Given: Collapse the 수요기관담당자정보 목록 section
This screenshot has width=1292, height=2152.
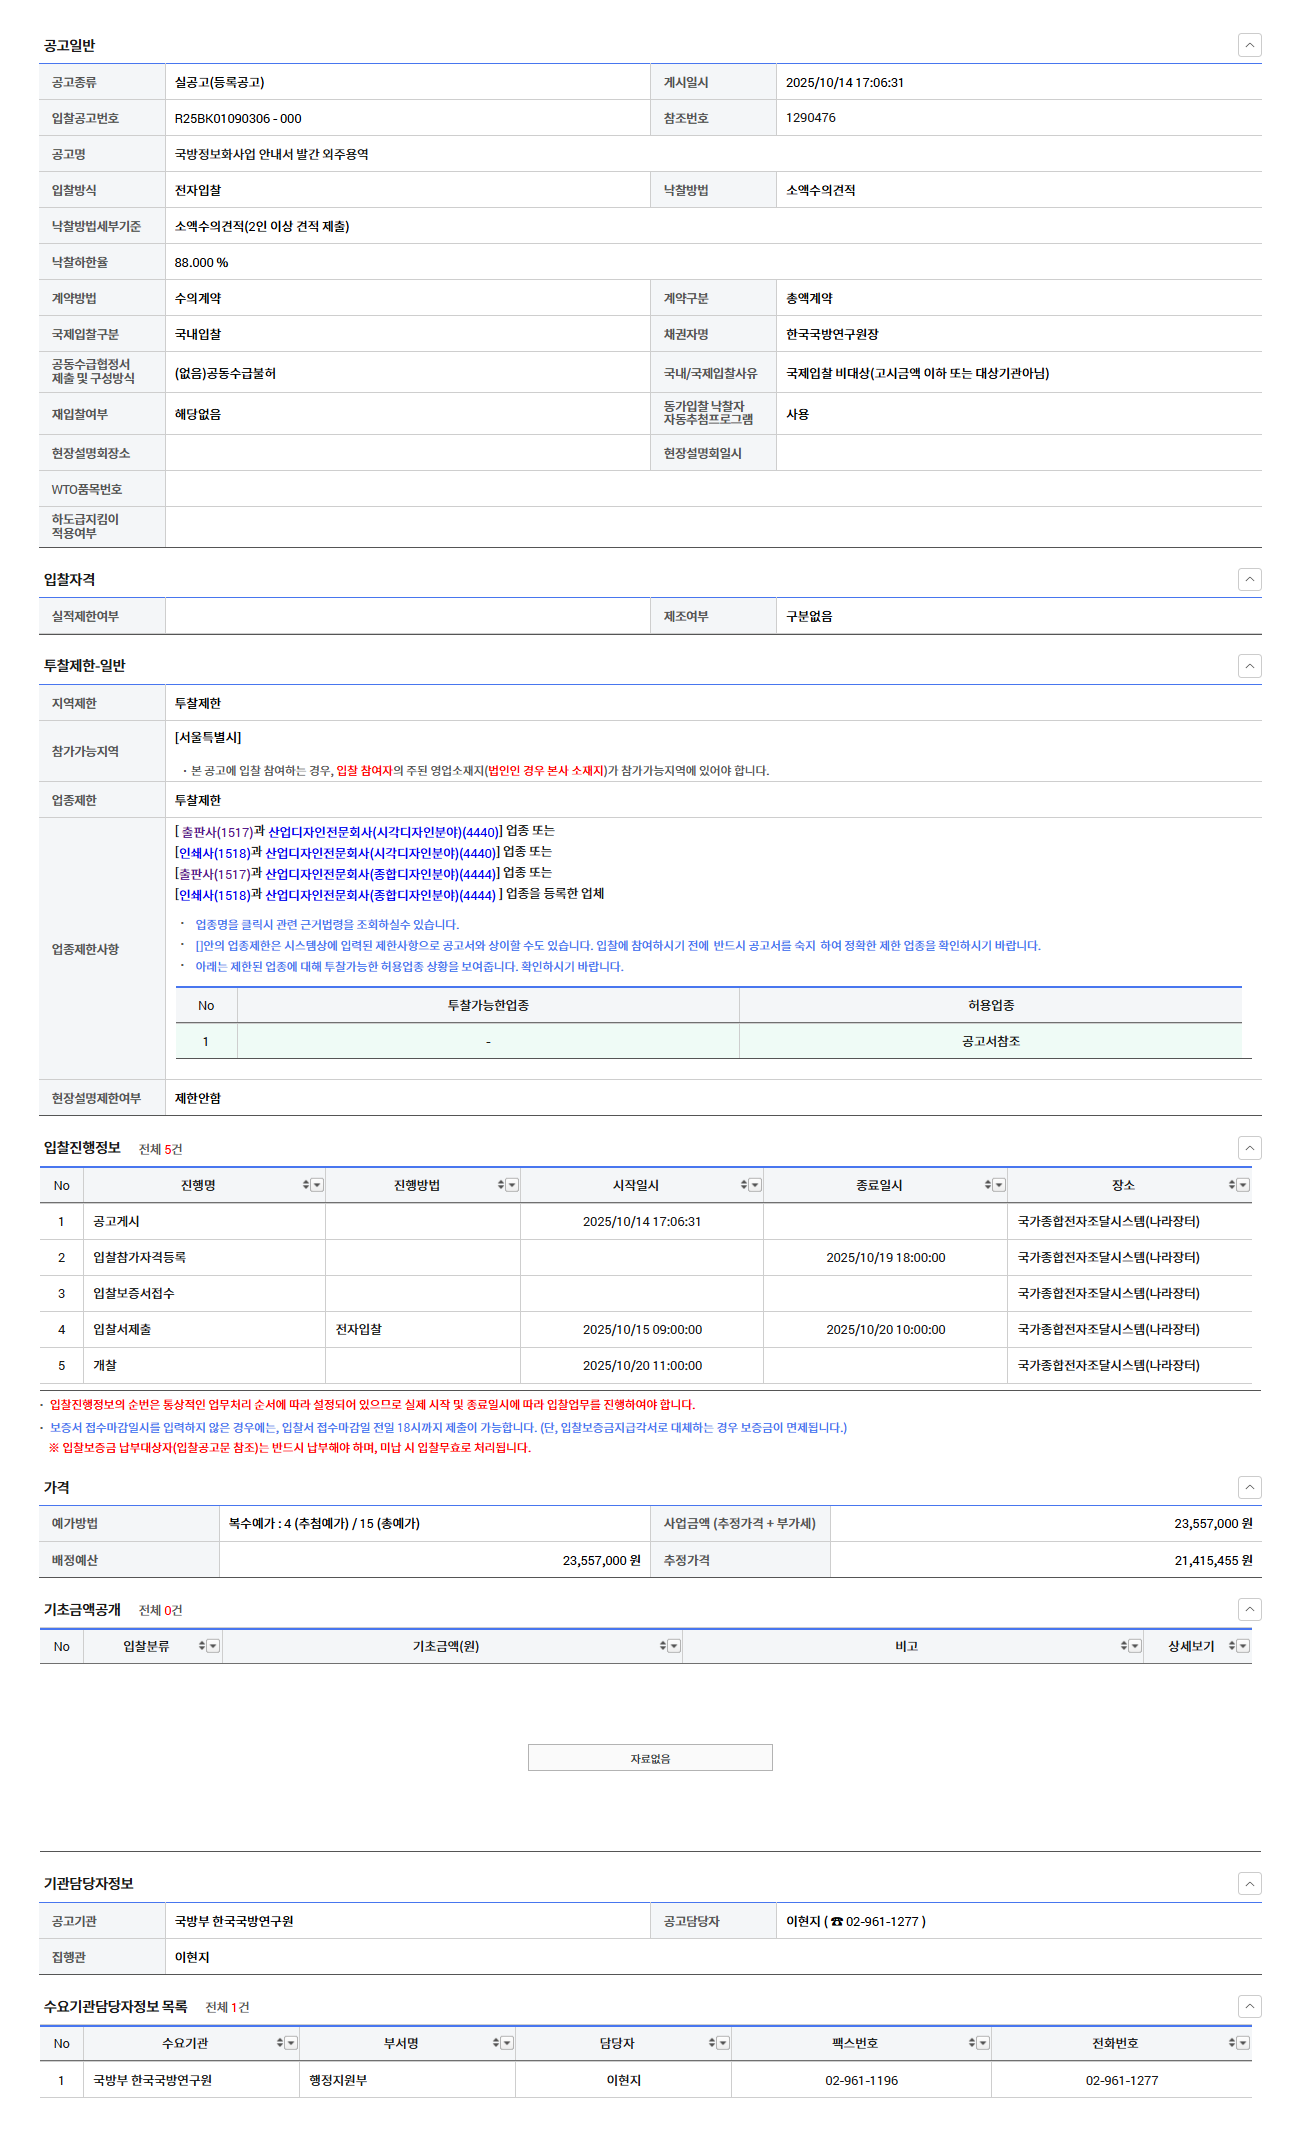Looking at the screenshot, I should [1249, 2006].
